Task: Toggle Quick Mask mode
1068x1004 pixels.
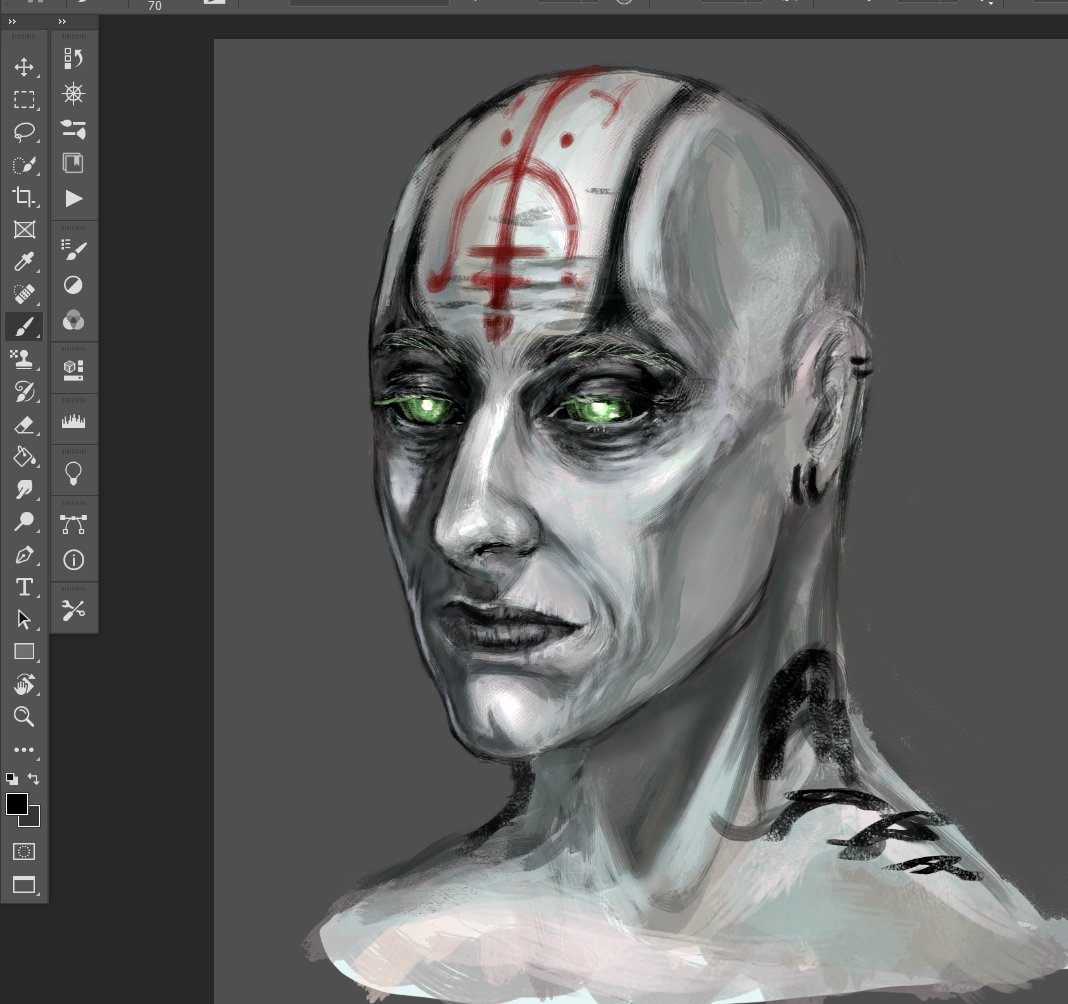Action: 24,851
